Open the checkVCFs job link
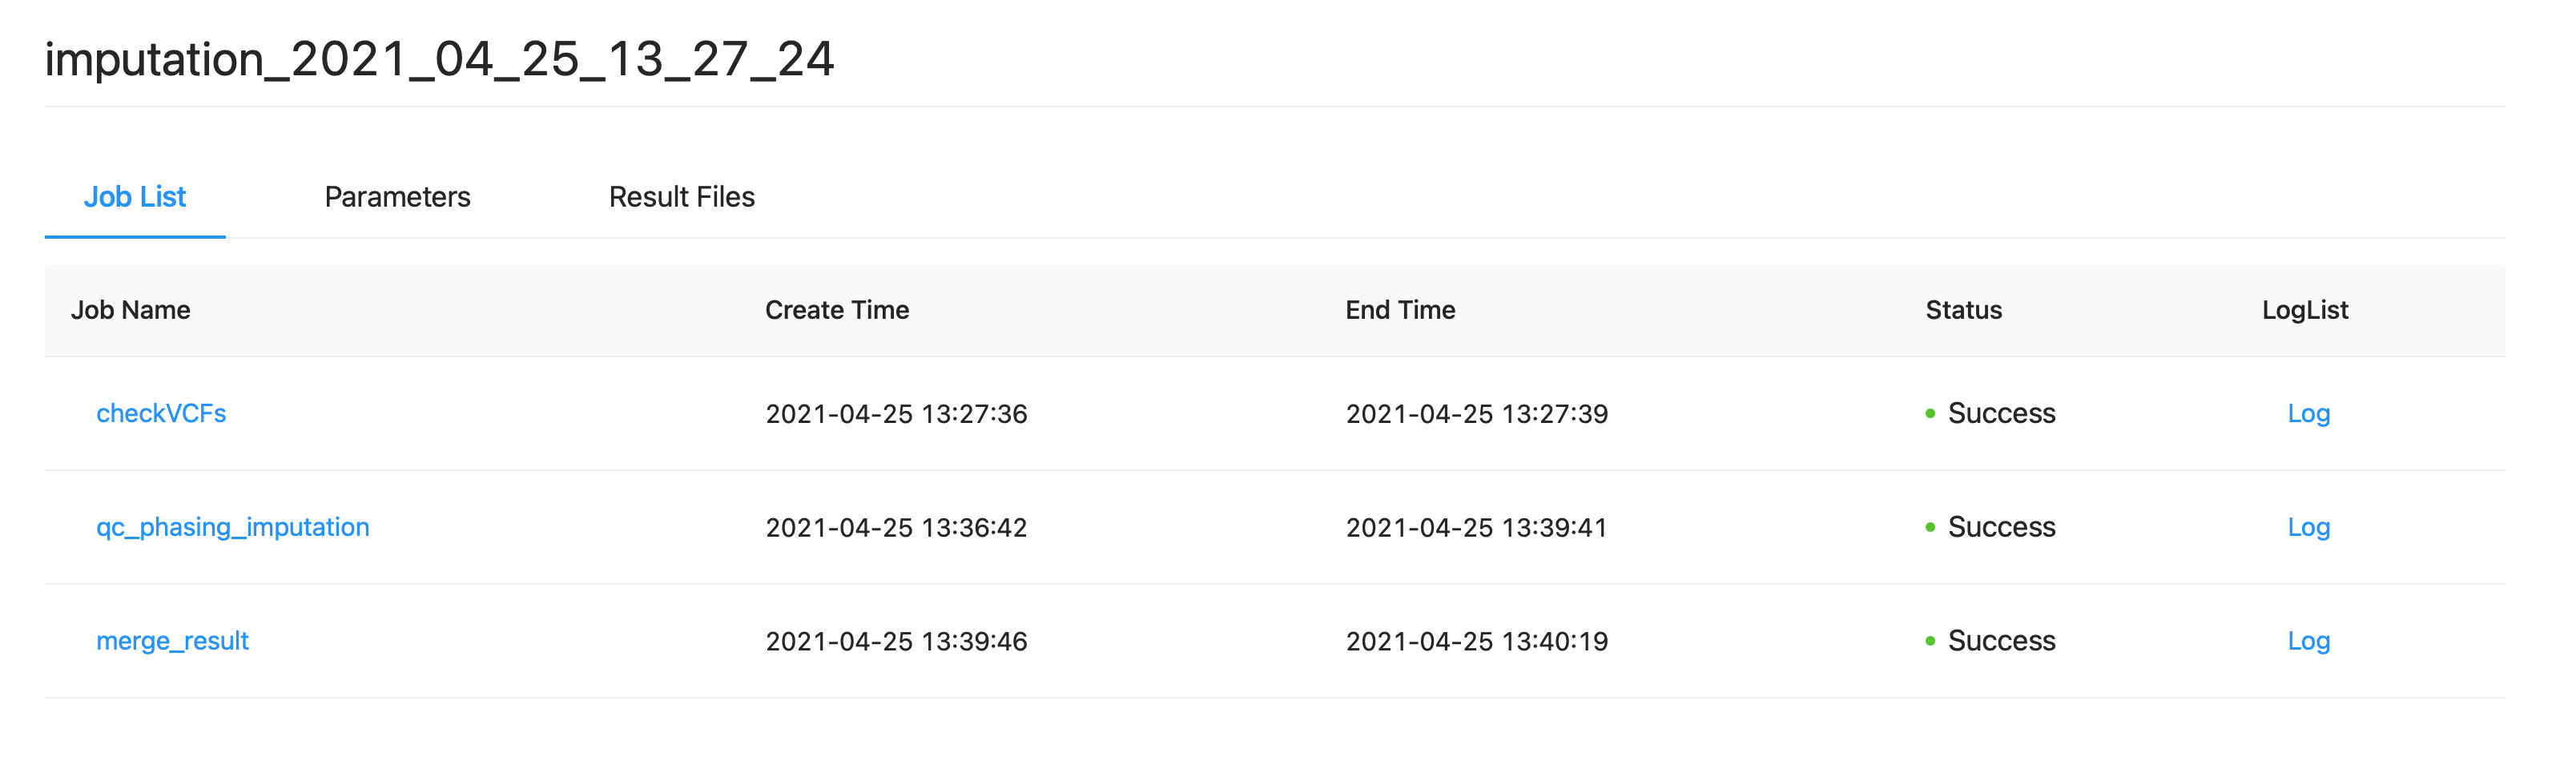This screenshot has width=2576, height=761. [x=161, y=413]
